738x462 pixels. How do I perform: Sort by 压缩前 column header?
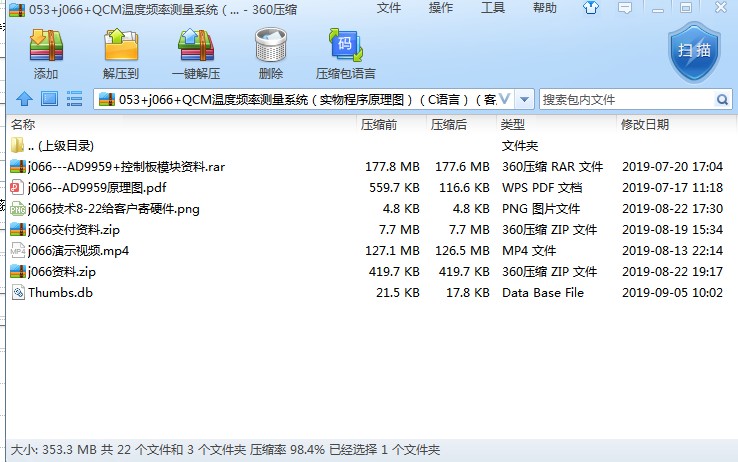coord(379,125)
